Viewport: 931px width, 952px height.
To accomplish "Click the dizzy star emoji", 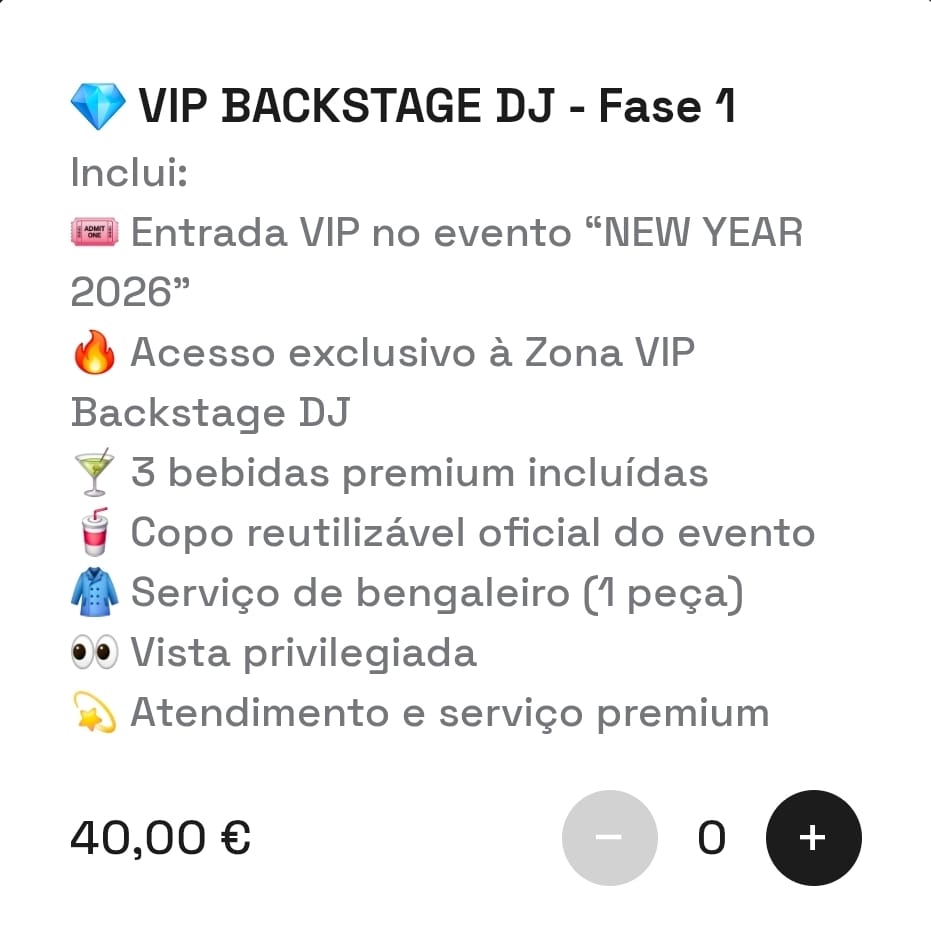I will (95, 713).
